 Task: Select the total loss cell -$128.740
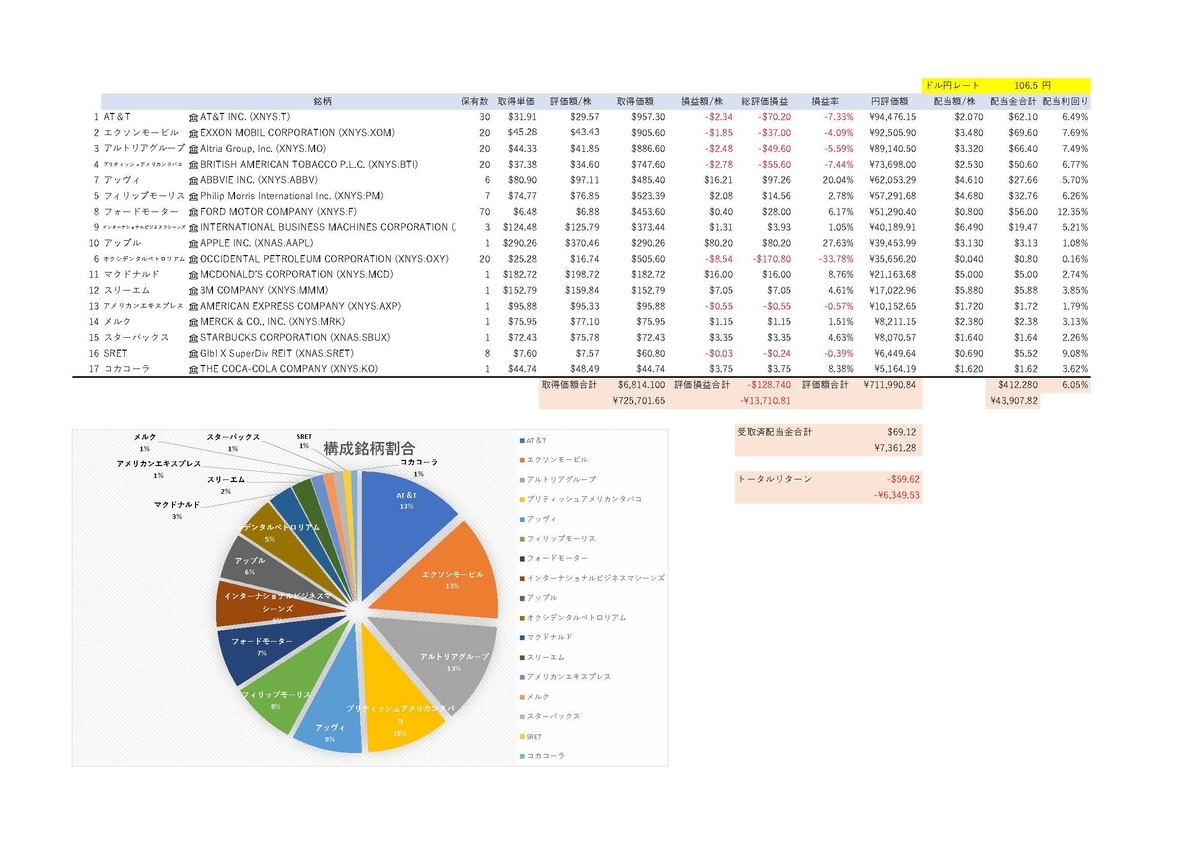(x=767, y=384)
